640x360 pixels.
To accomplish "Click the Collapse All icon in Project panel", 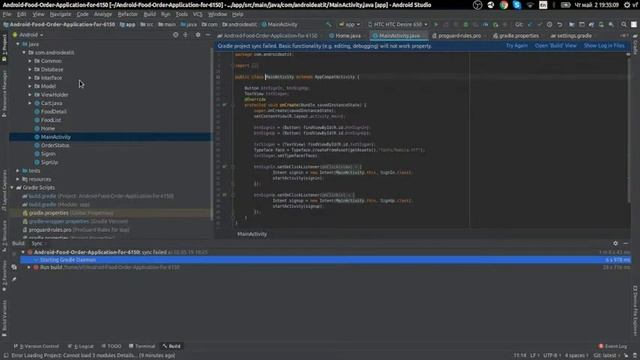I will point(185,35).
